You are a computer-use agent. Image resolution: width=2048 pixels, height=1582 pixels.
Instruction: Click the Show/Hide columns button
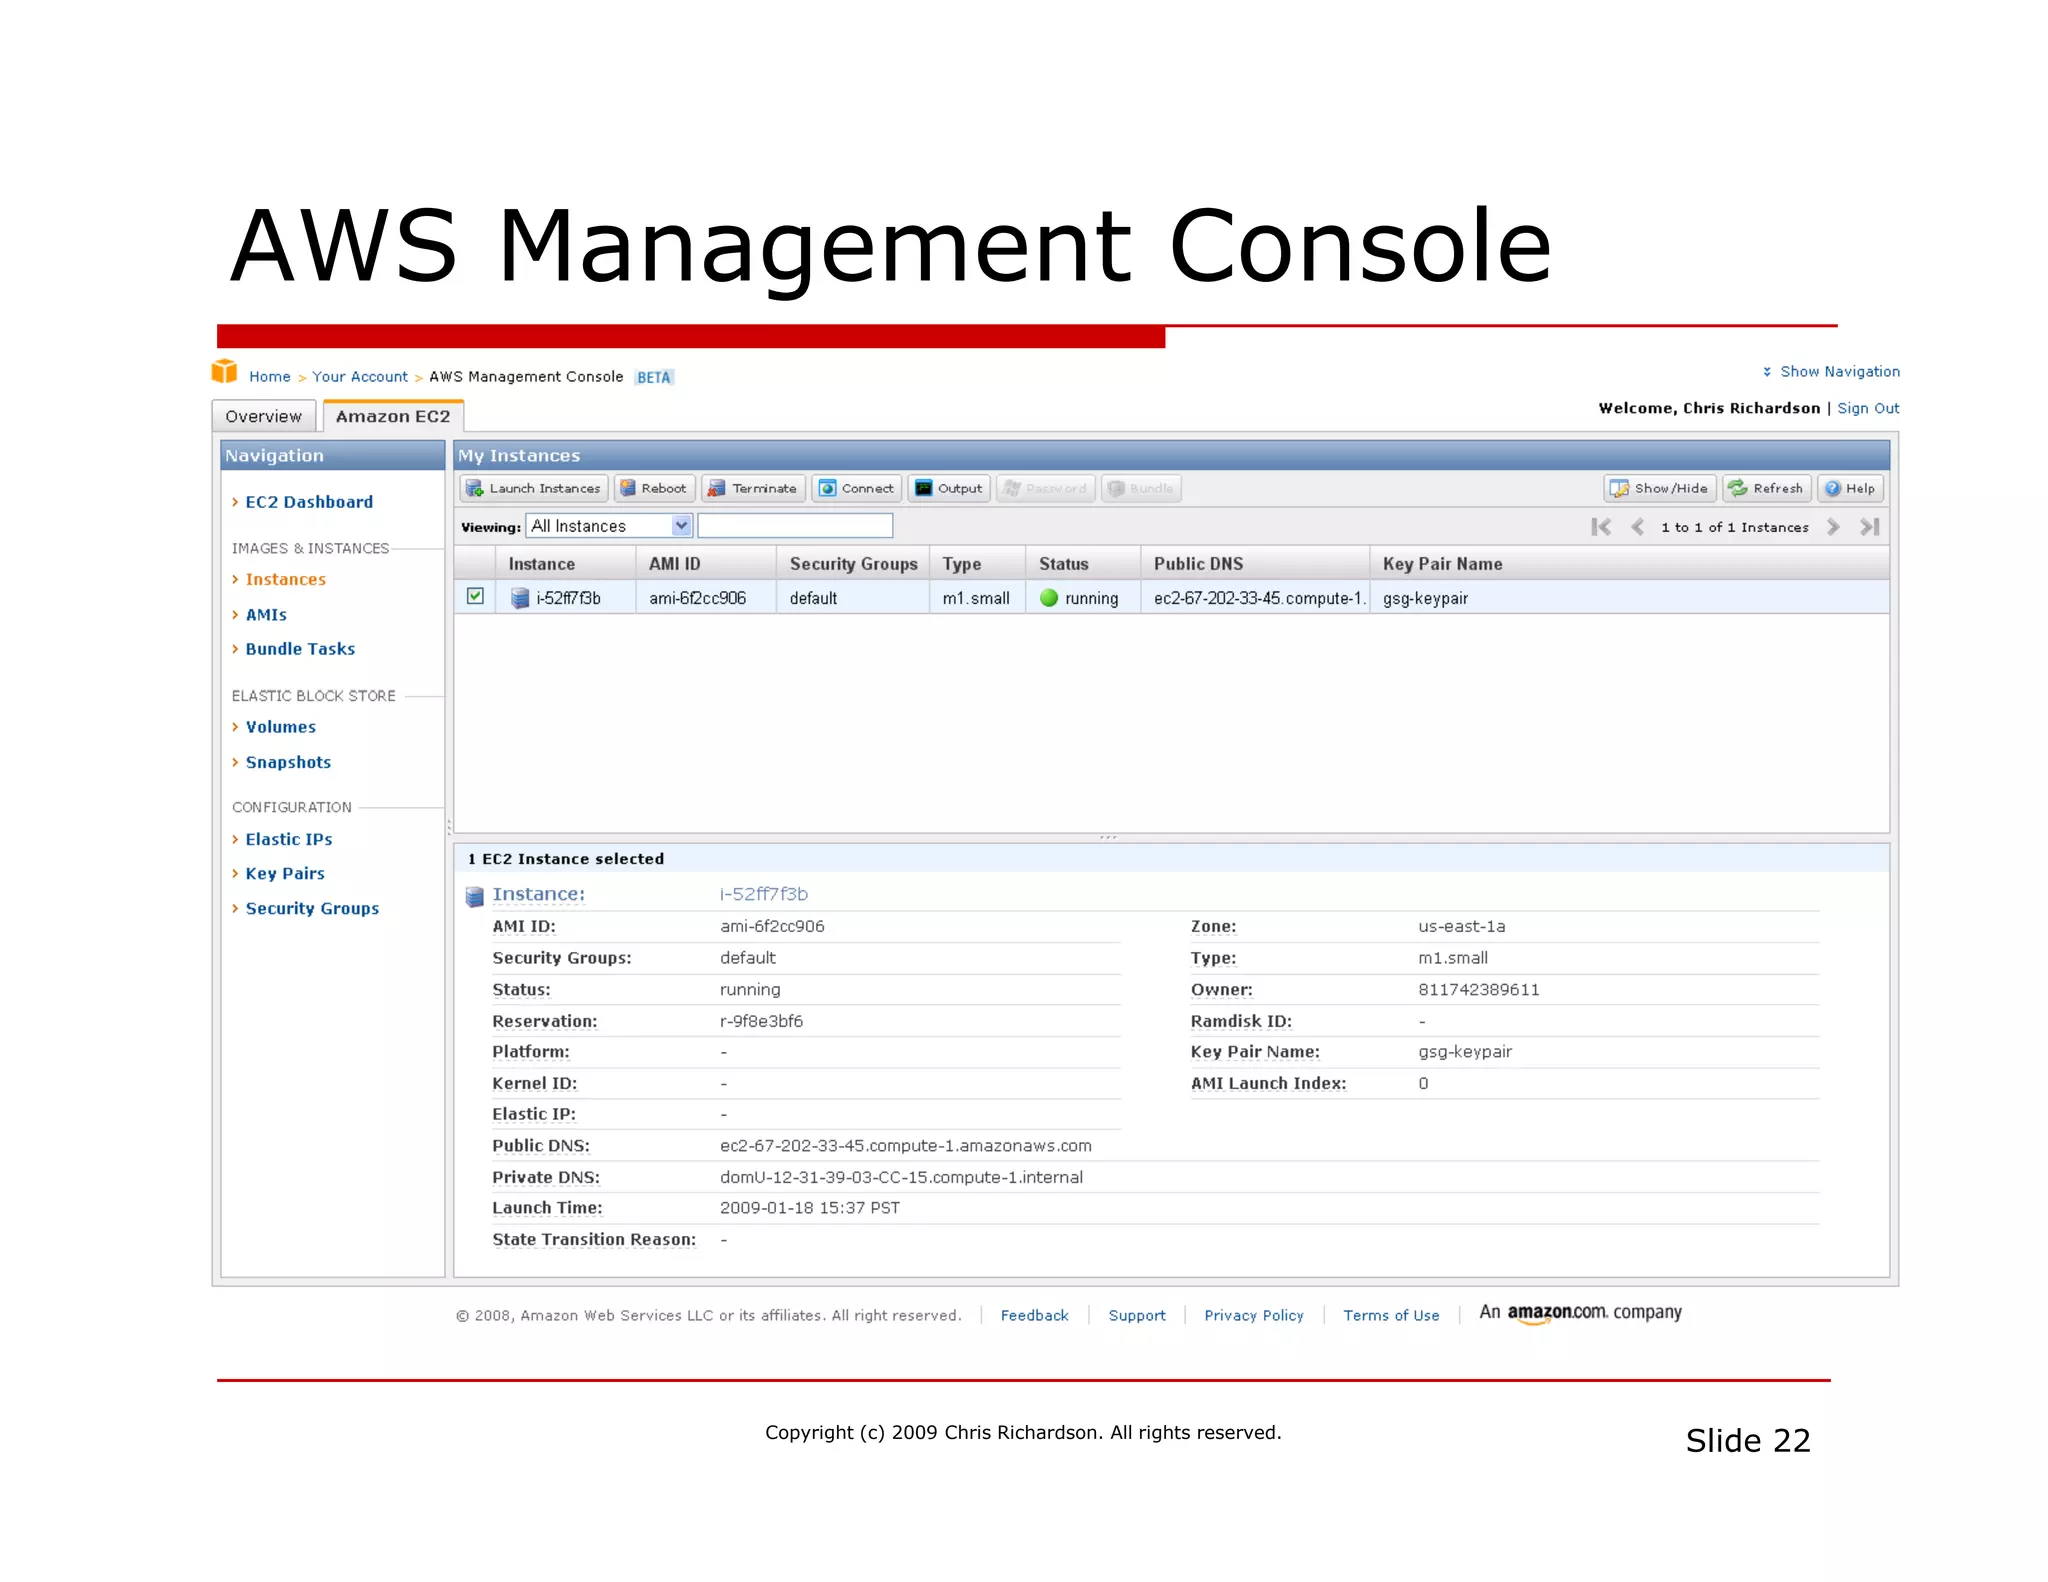point(1660,488)
